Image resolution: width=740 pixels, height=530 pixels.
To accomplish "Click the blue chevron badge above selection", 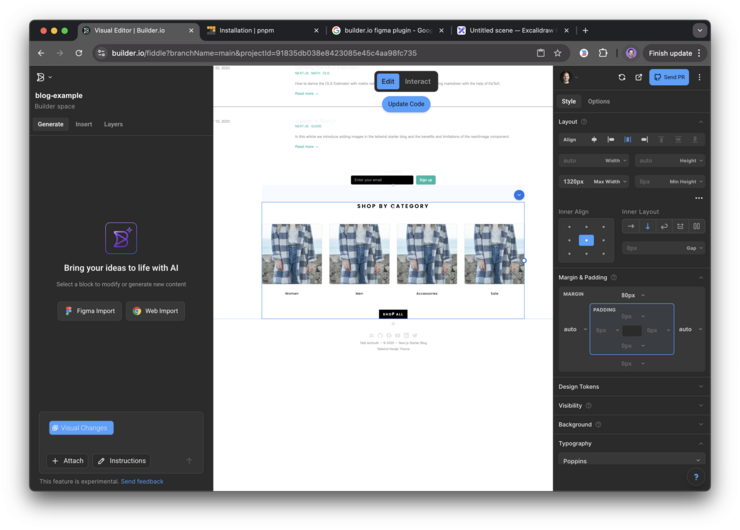I will pos(519,195).
